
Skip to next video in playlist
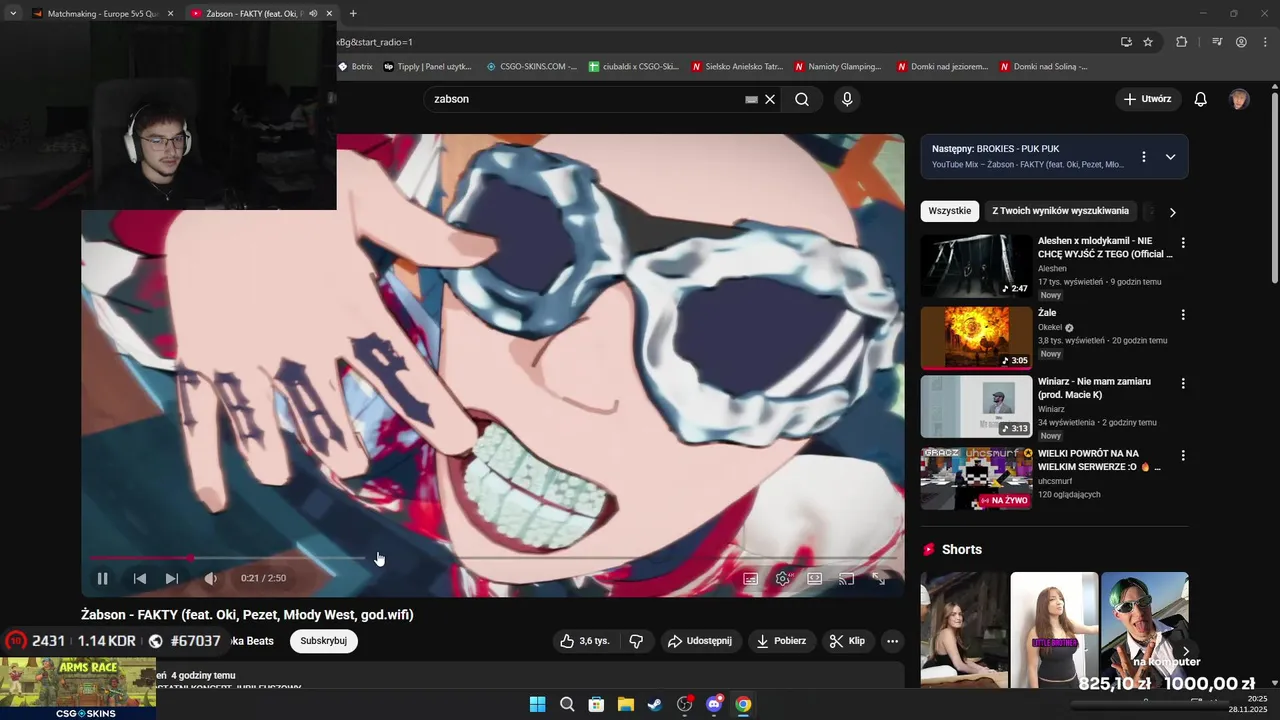click(172, 578)
